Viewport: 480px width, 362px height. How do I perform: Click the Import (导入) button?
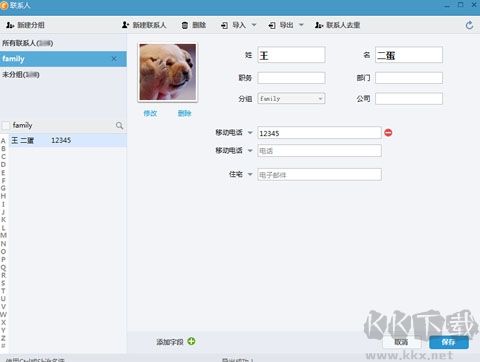click(233, 25)
